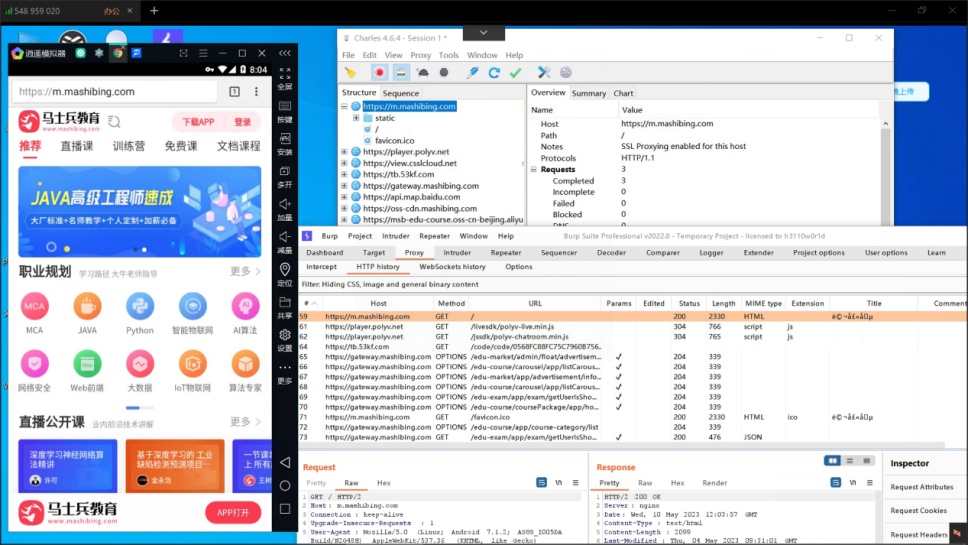Click the emulator Android home circle
Image resolution: width=968 pixels, height=545 pixels.
tap(285, 486)
